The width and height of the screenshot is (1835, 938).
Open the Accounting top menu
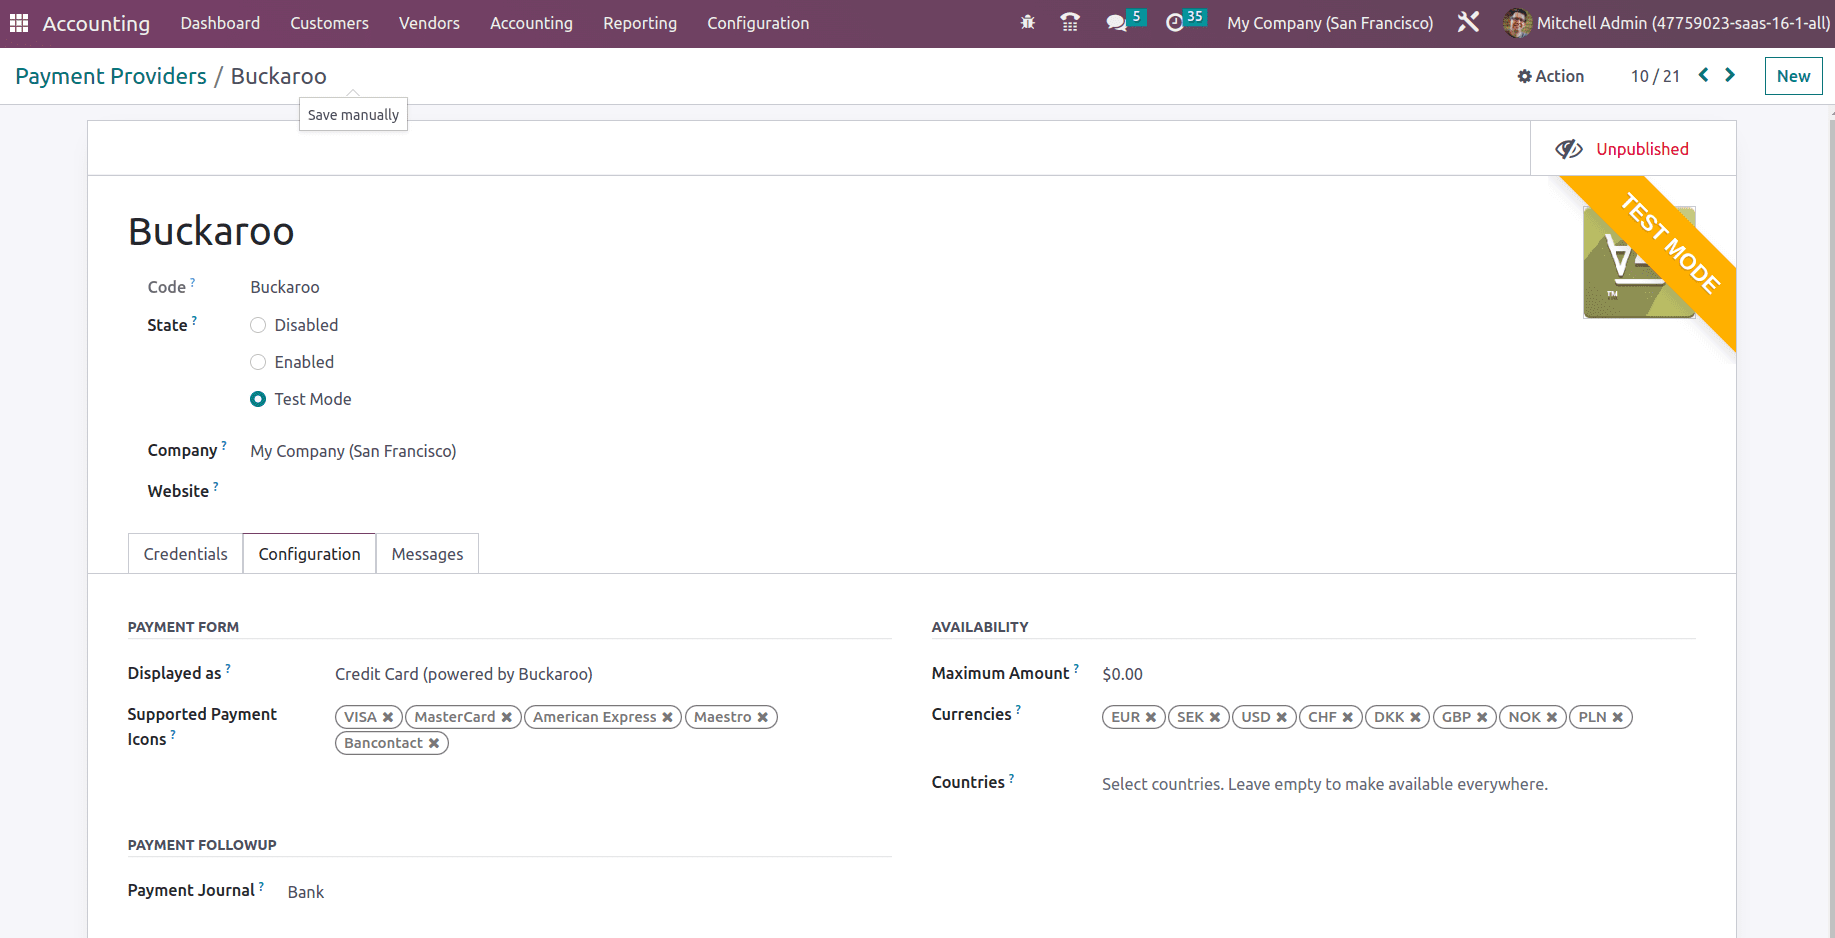point(531,23)
